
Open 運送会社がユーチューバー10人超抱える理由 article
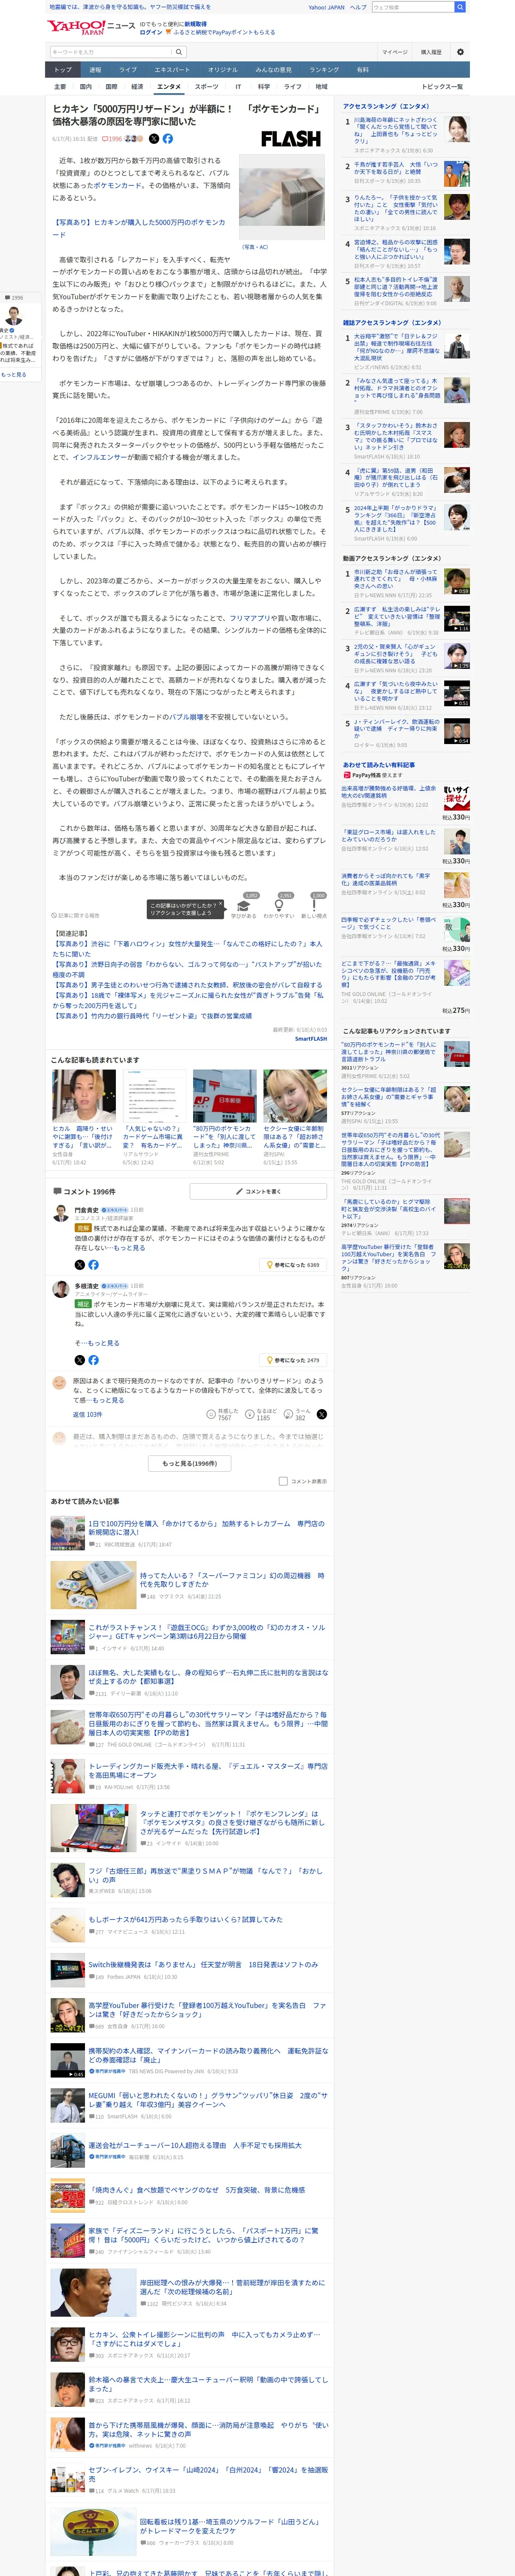[195, 2145]
